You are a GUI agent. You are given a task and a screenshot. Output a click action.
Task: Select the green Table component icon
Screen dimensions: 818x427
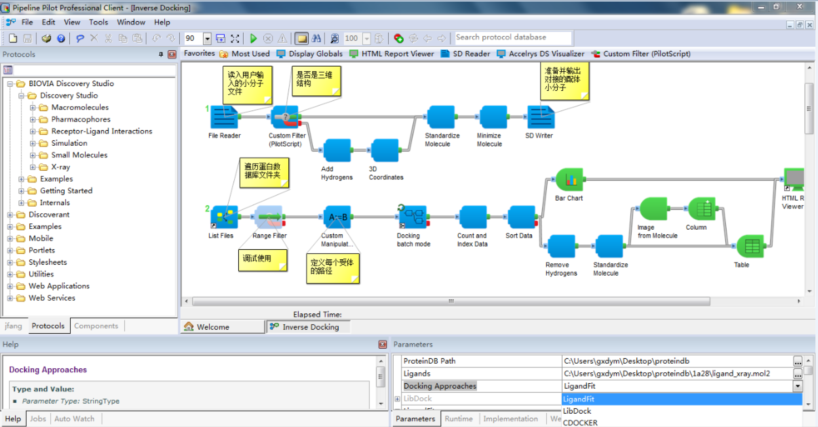pos(750,246)
